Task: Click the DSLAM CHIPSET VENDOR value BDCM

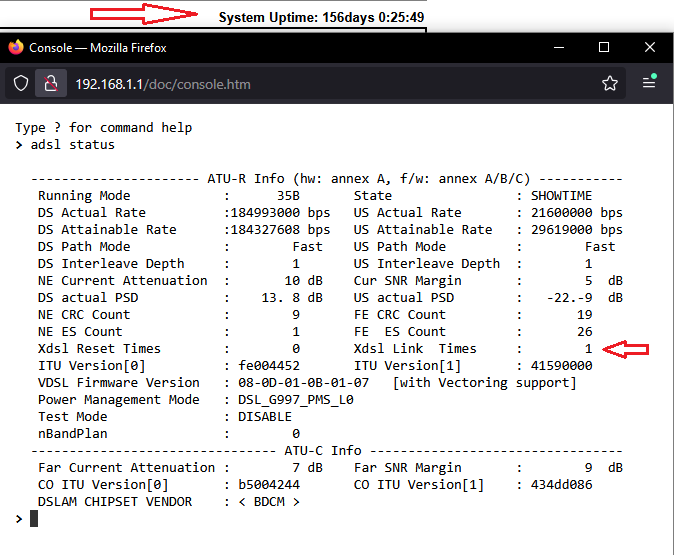Action: tap(269, 502)
